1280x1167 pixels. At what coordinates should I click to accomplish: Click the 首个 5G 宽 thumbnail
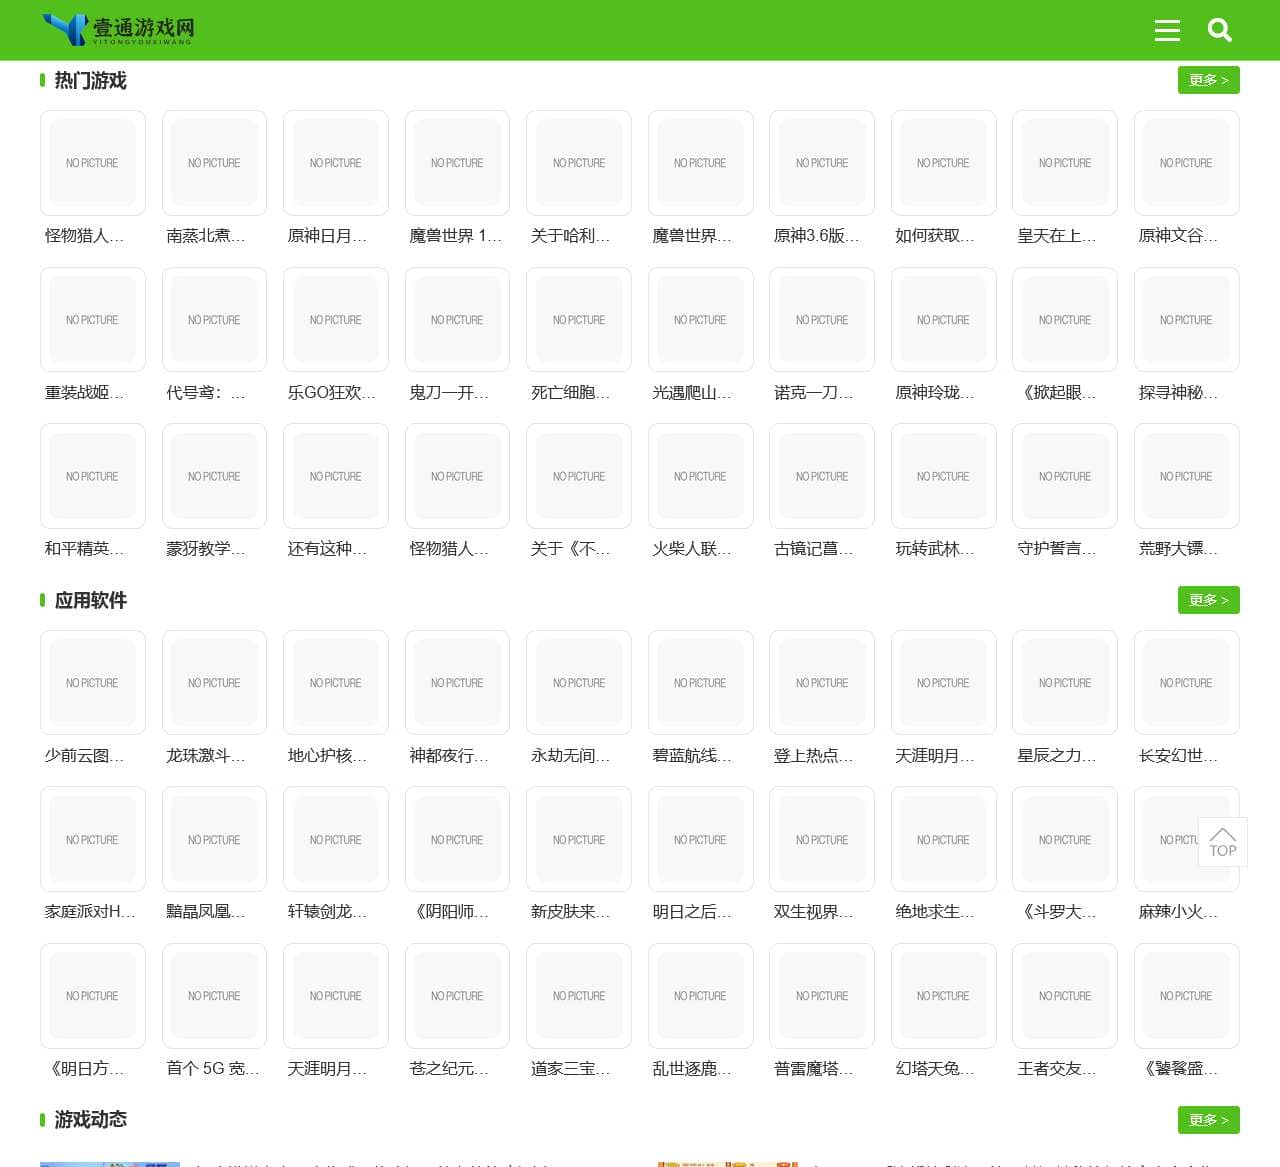[x=214, y=996]
